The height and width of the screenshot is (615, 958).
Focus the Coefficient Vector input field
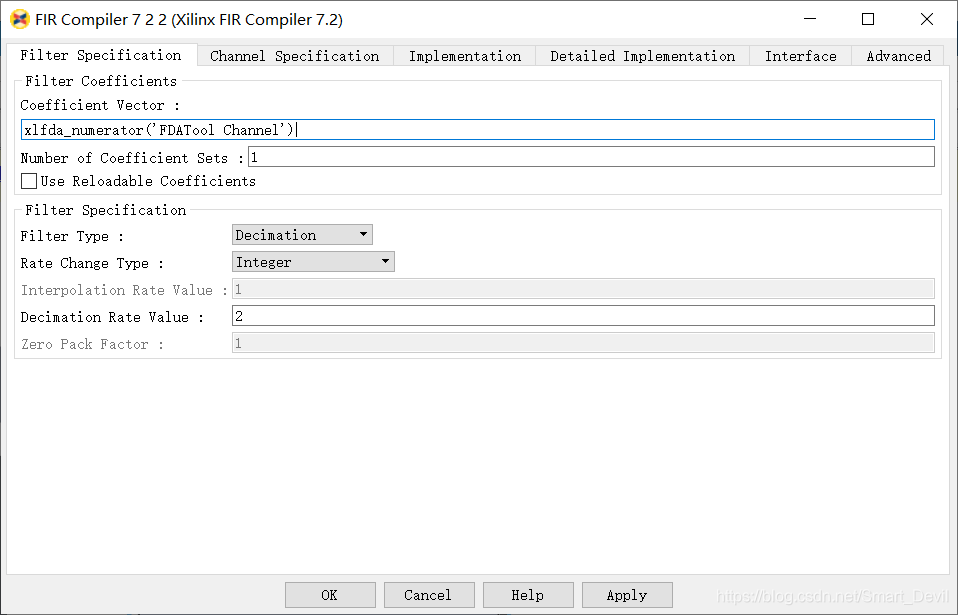[x=478, y=129]
